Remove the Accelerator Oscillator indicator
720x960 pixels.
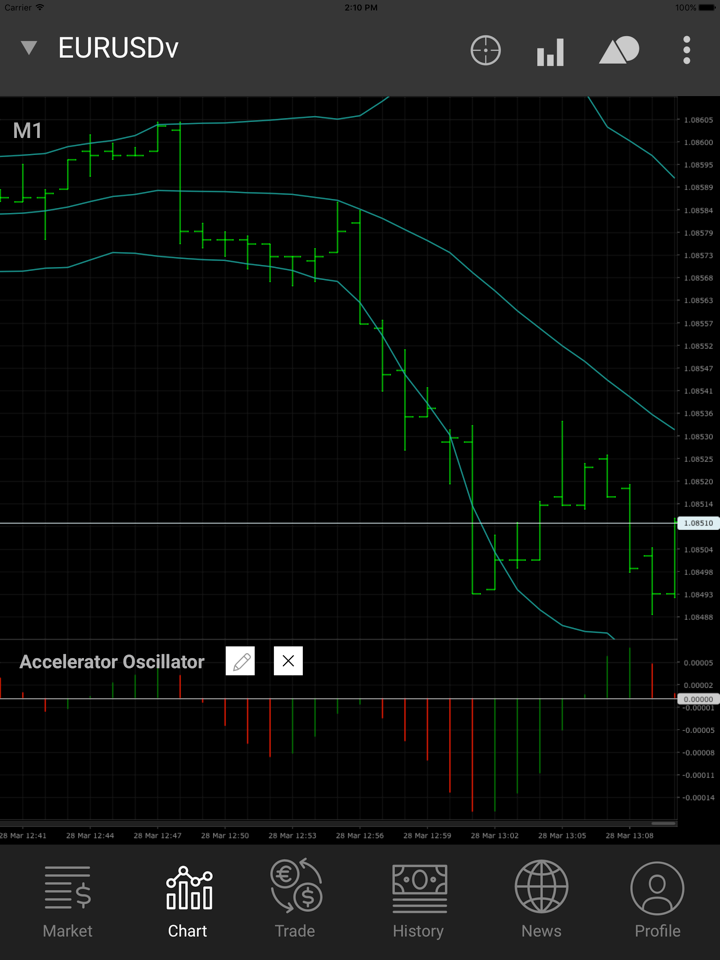pyautogui.click(x=288, y=661)
